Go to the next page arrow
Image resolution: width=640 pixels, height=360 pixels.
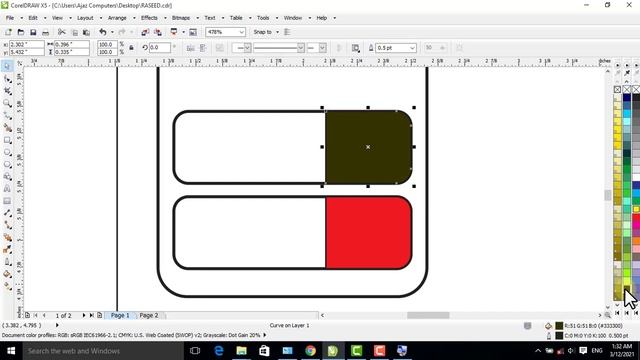pyautogui.click(x=84, y=316)
